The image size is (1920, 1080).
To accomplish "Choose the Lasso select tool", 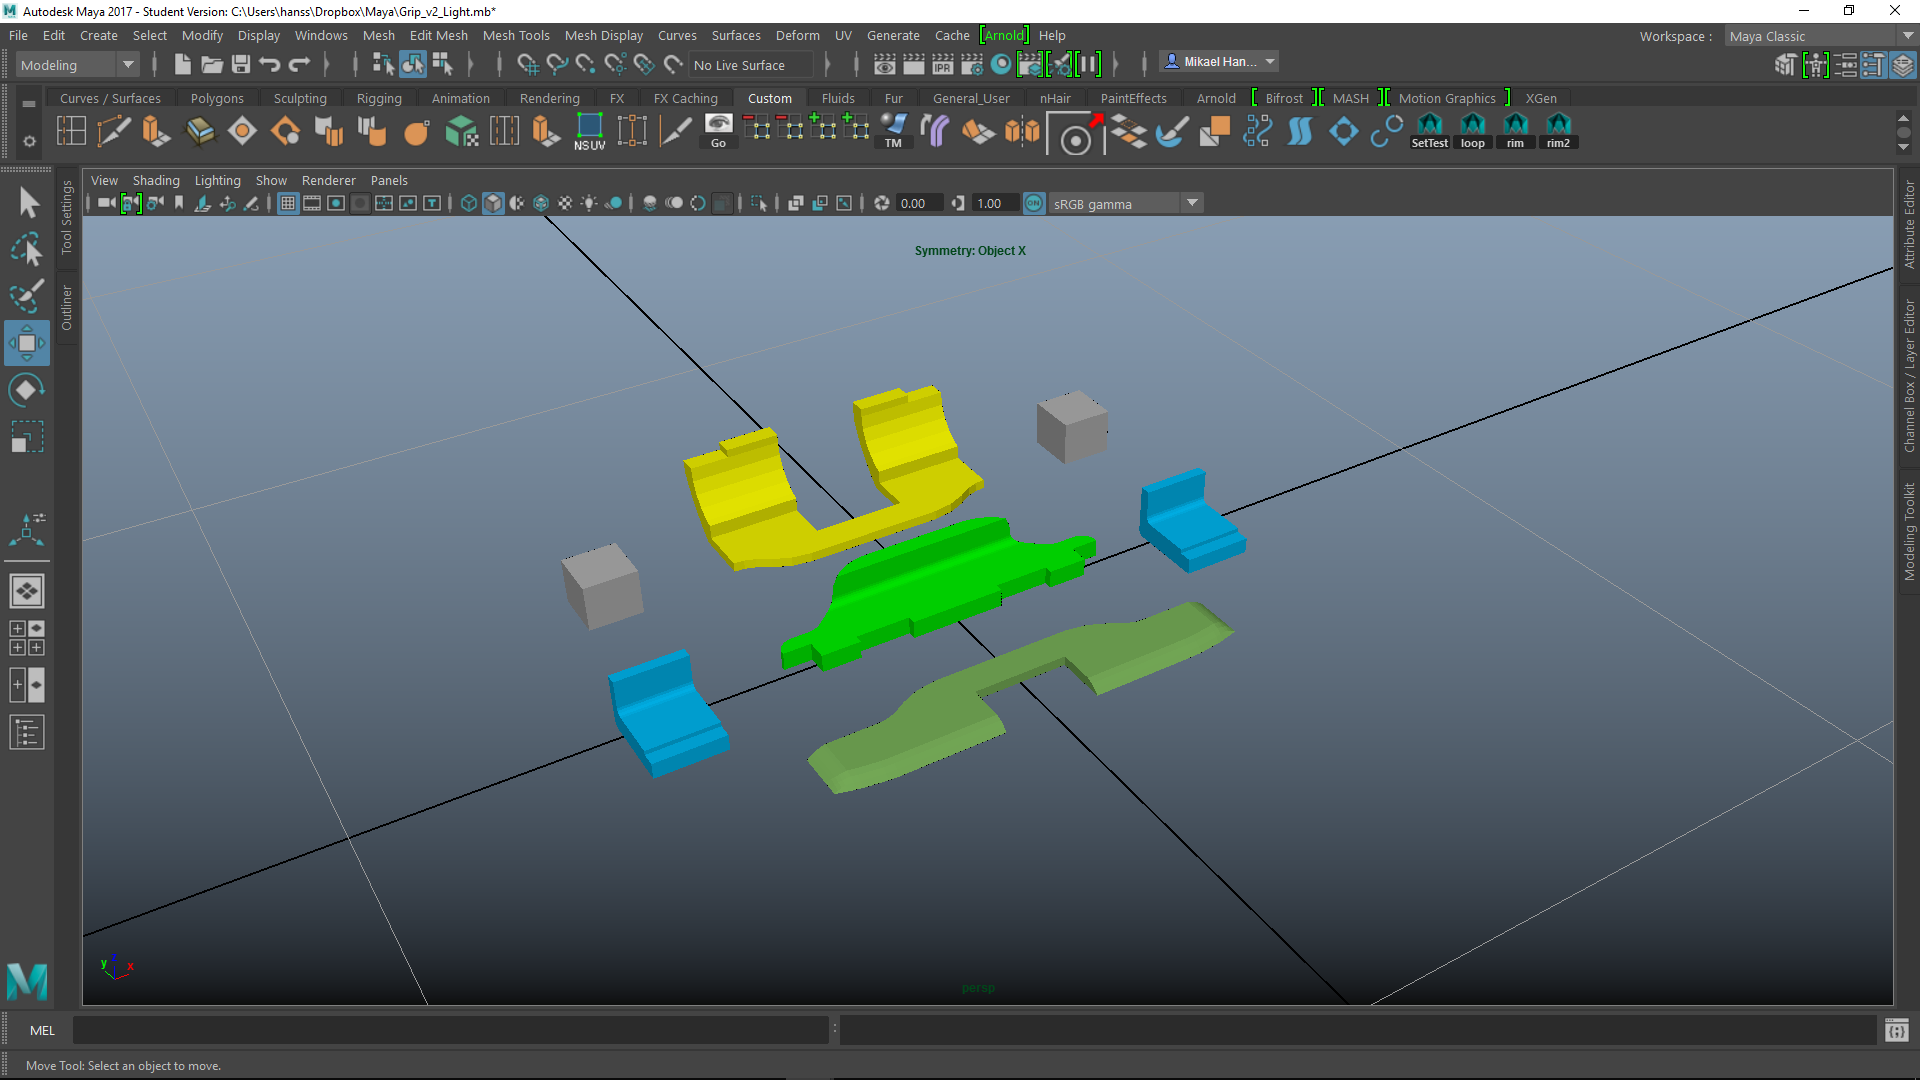I will [28, 249].
